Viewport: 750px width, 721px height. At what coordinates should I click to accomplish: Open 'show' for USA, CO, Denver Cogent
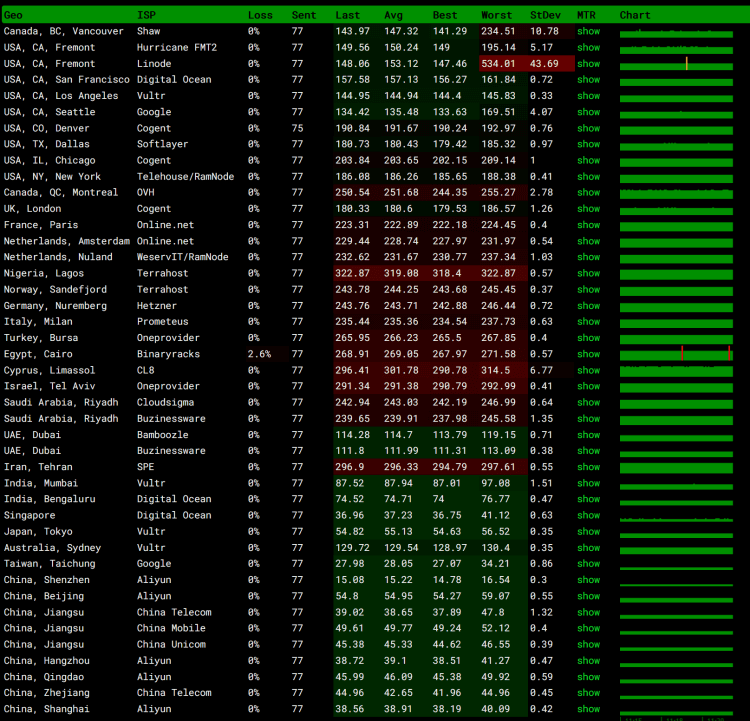pos(588,128)
